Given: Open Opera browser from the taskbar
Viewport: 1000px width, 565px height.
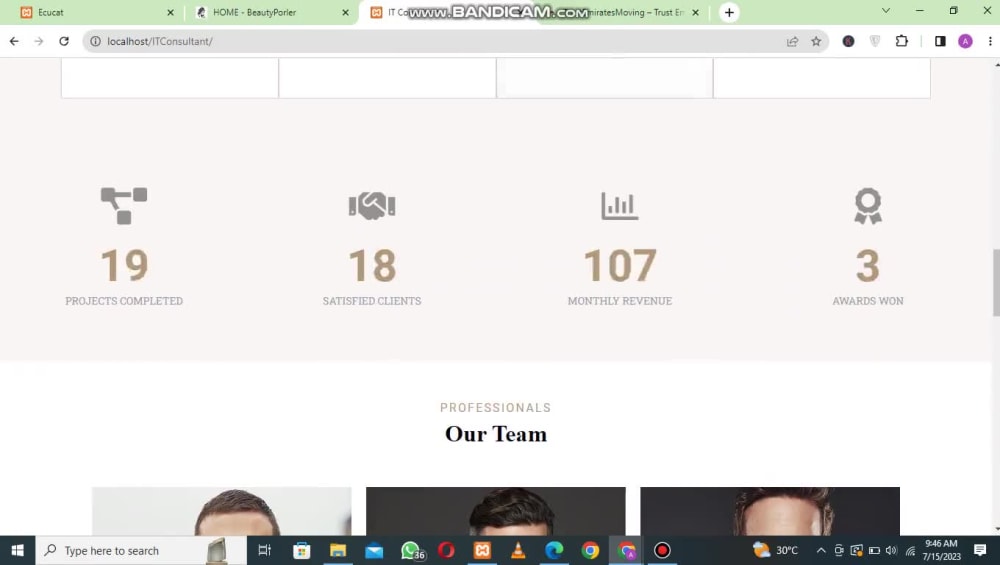Looking at the screenshot, I should (446, 550).
